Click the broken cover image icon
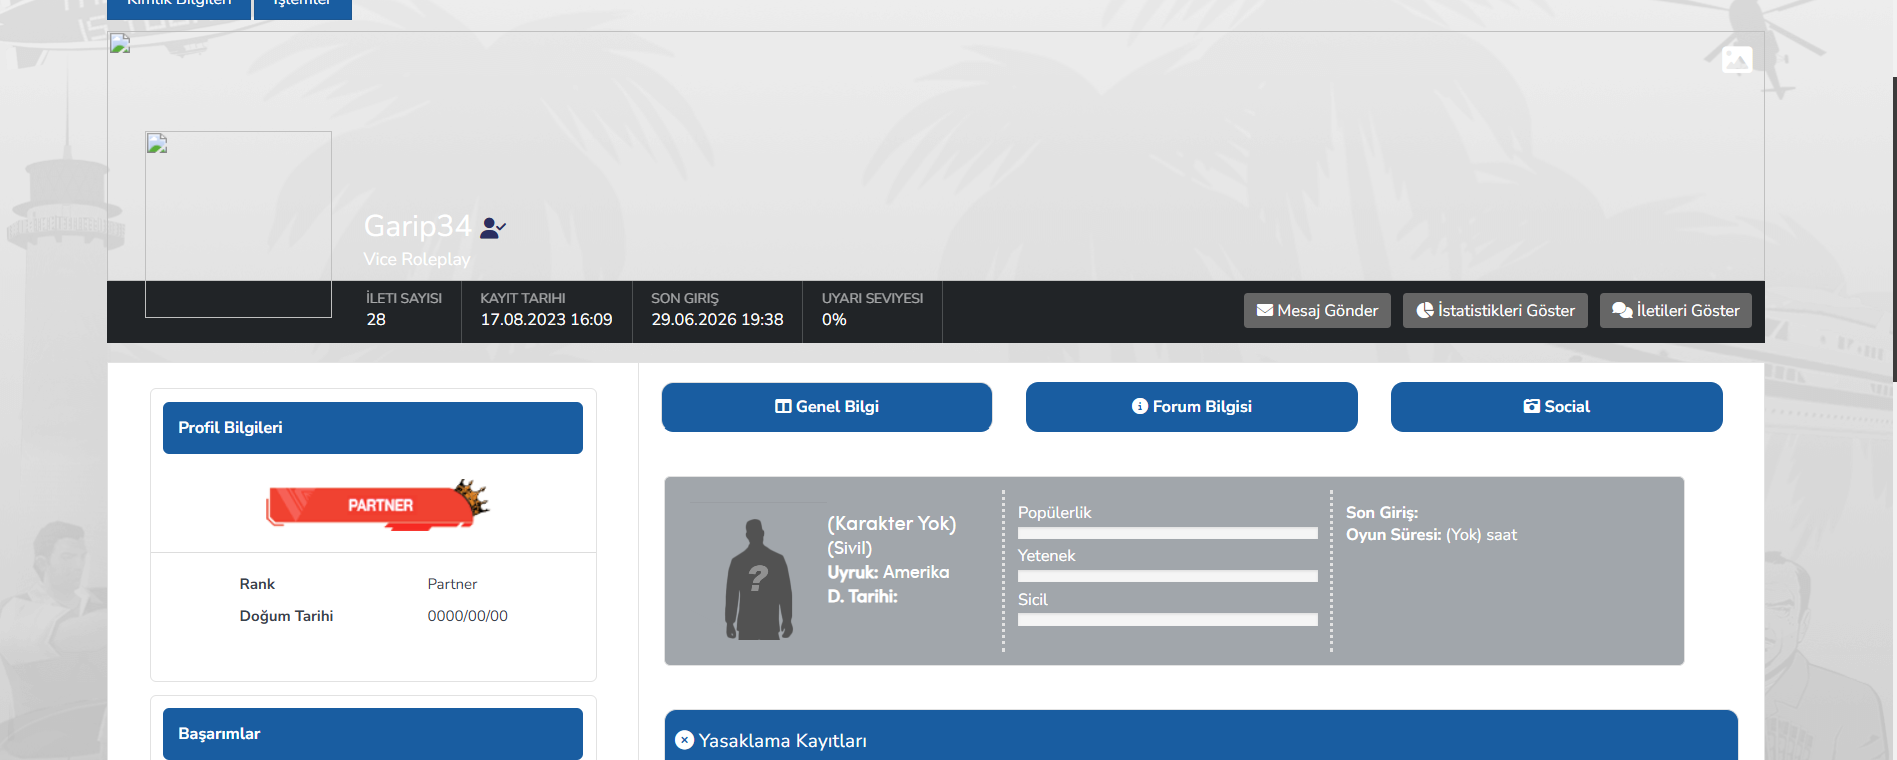Screen dimensions: 1897x760 (120, 43)
